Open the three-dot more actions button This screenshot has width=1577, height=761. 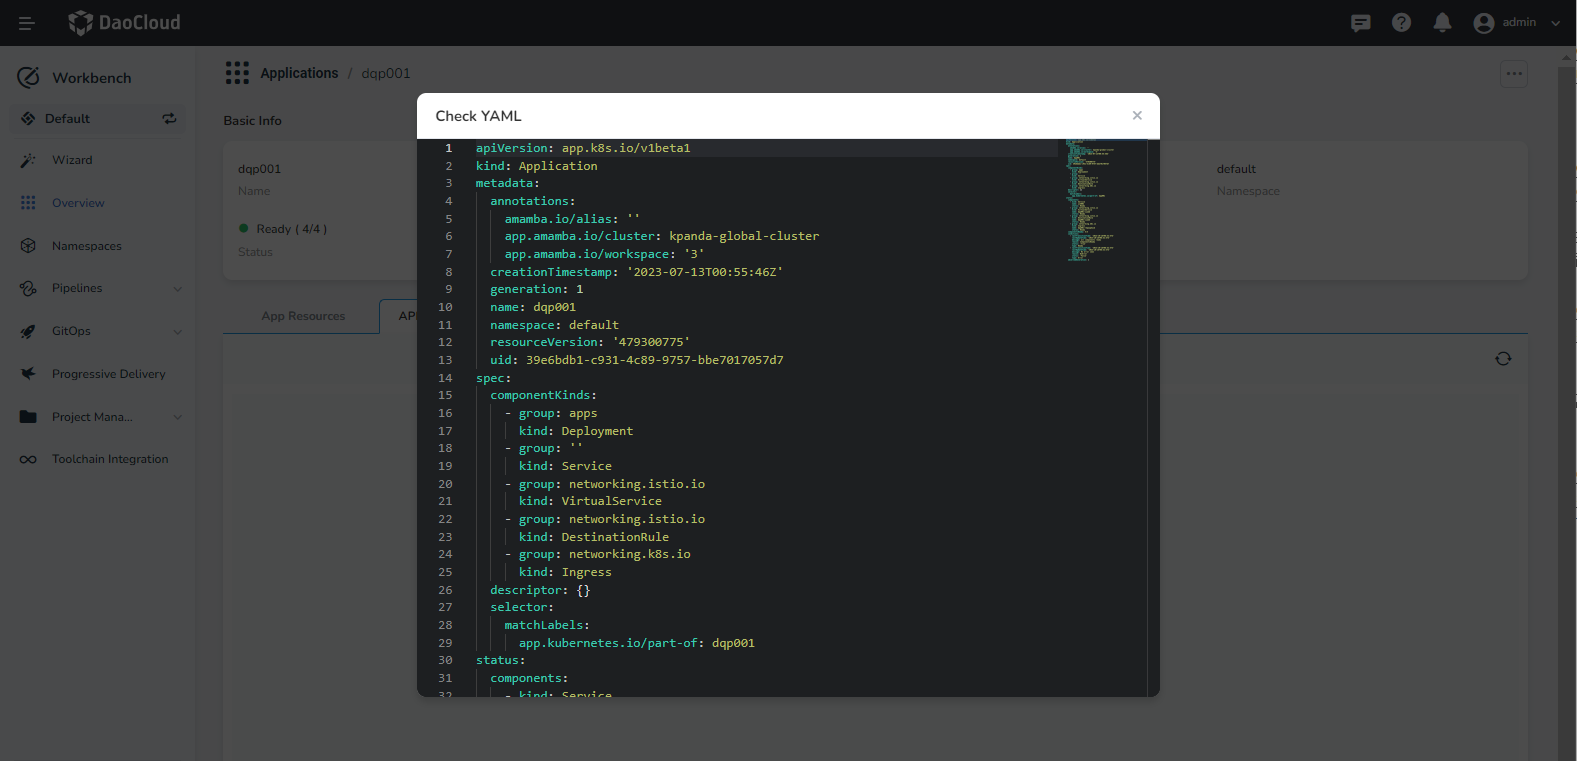coord(1514,73)
